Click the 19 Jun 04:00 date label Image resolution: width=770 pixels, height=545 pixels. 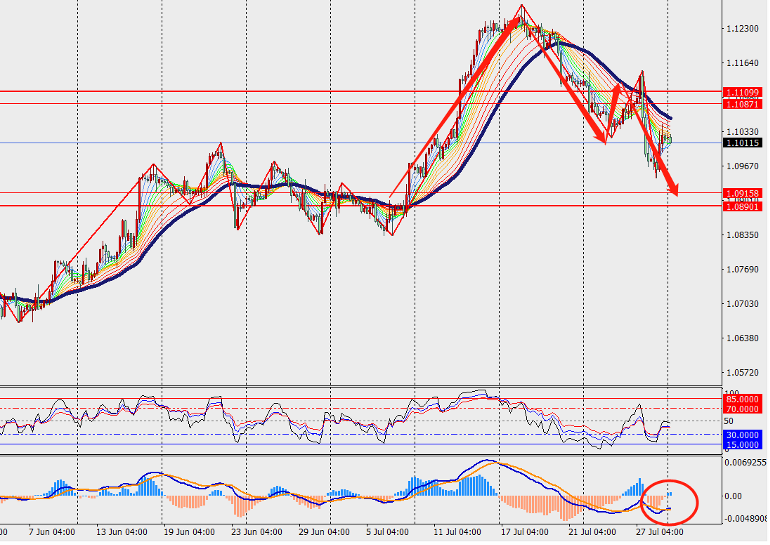point(189,532)
